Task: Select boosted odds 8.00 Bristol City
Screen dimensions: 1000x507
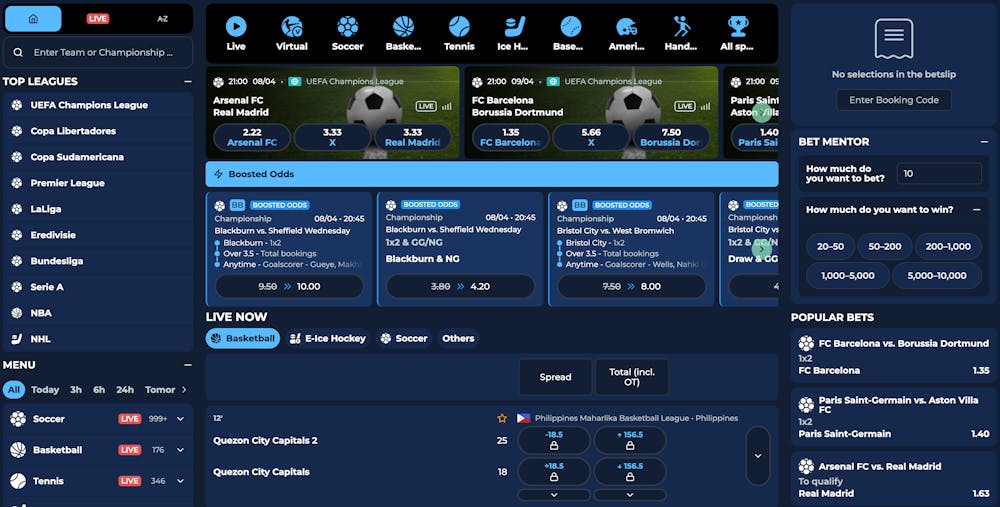Action: pyautogui.click(x=631, y=286)
